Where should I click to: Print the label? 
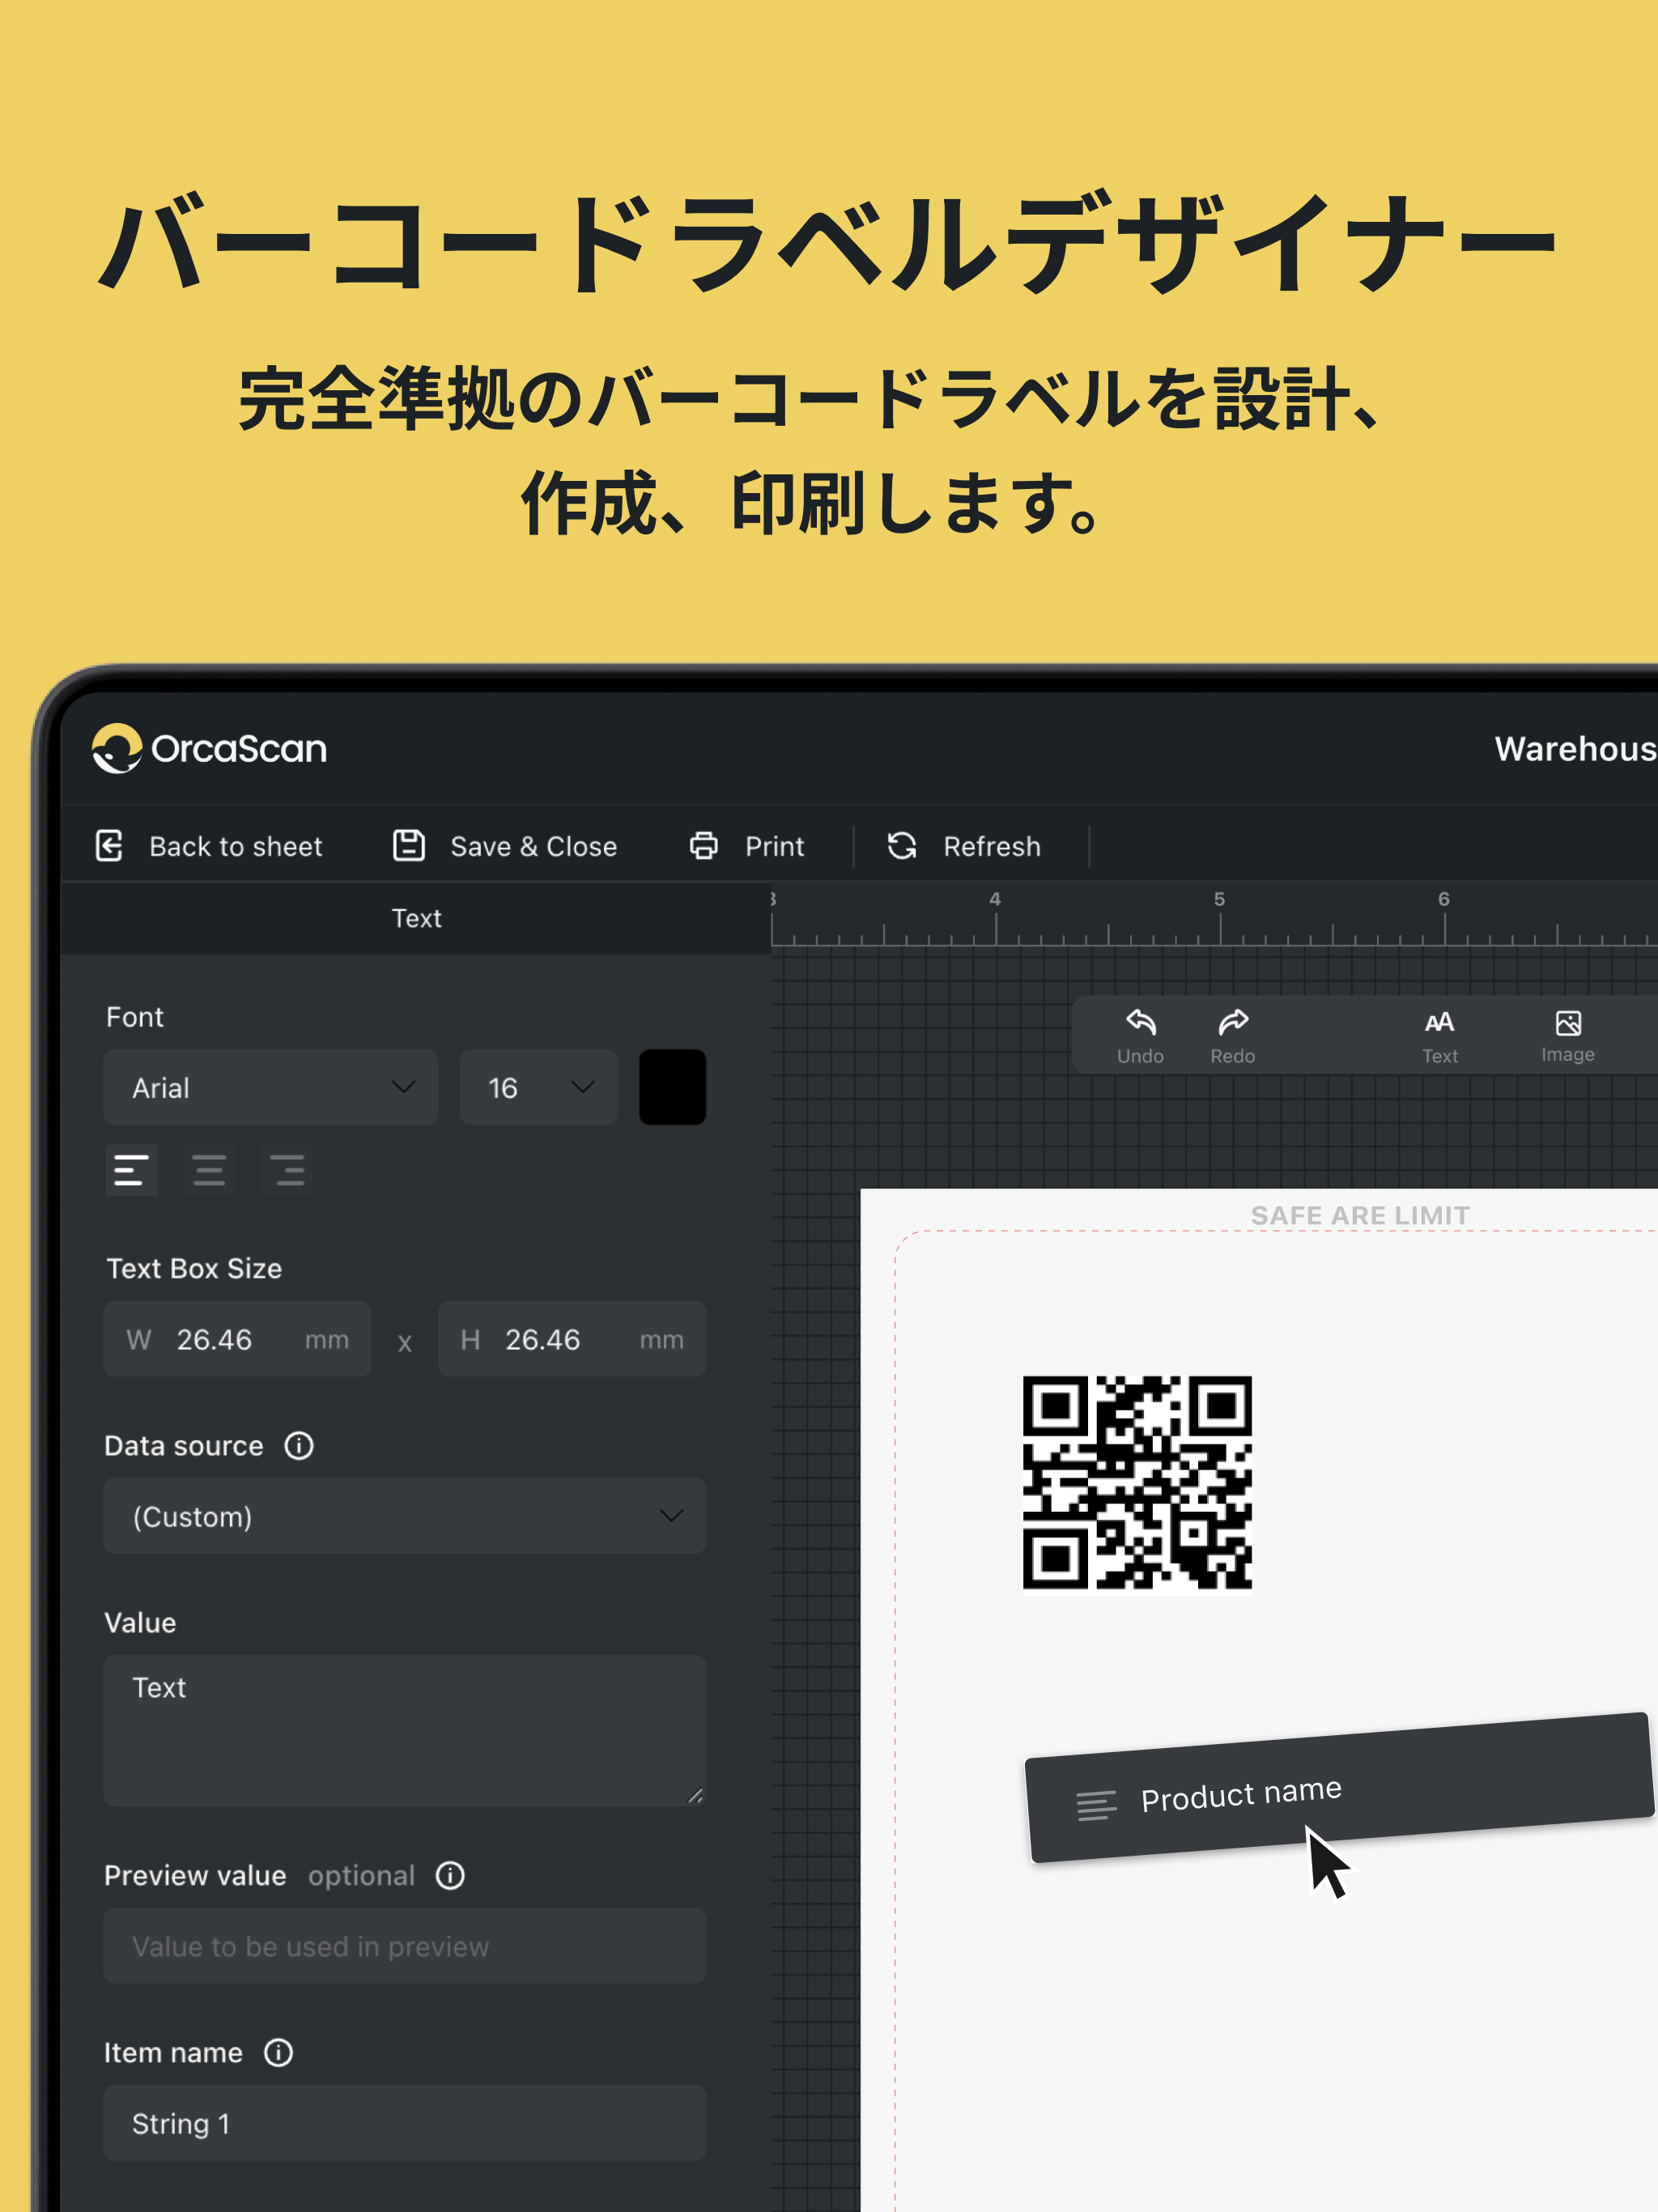[x=747, y=846]
